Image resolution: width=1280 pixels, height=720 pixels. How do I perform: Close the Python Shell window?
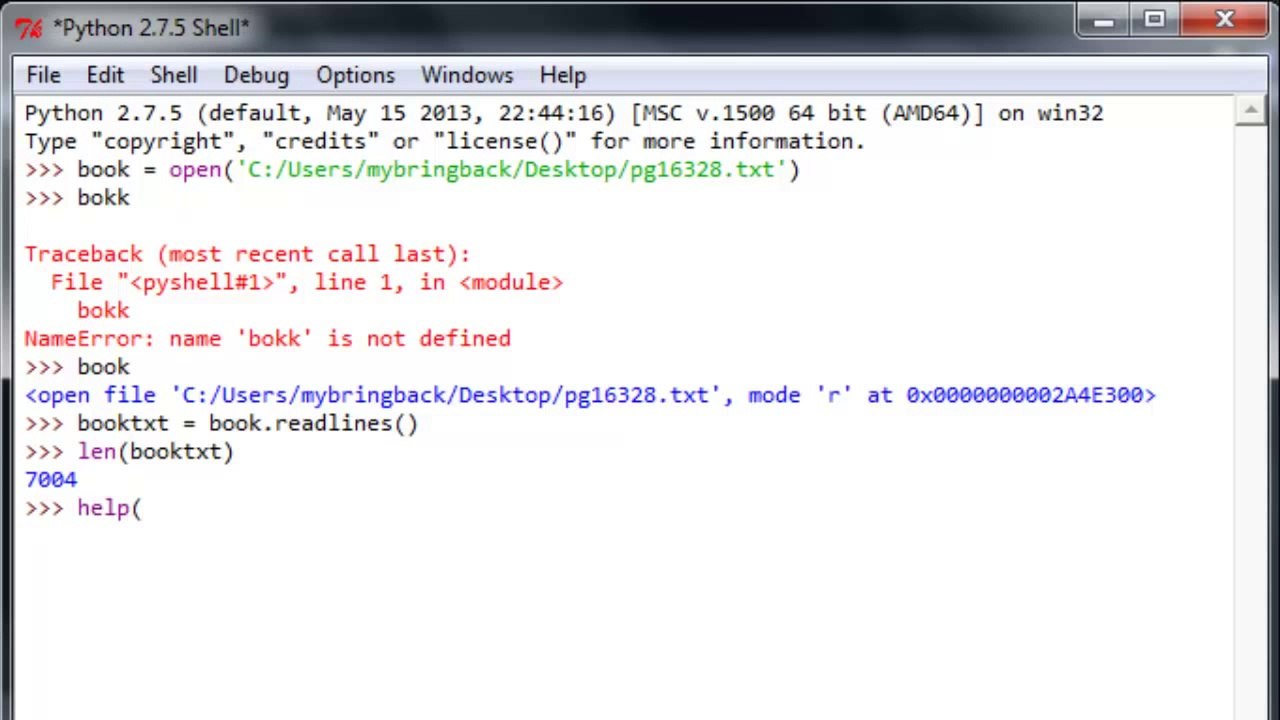point(1225,20)
